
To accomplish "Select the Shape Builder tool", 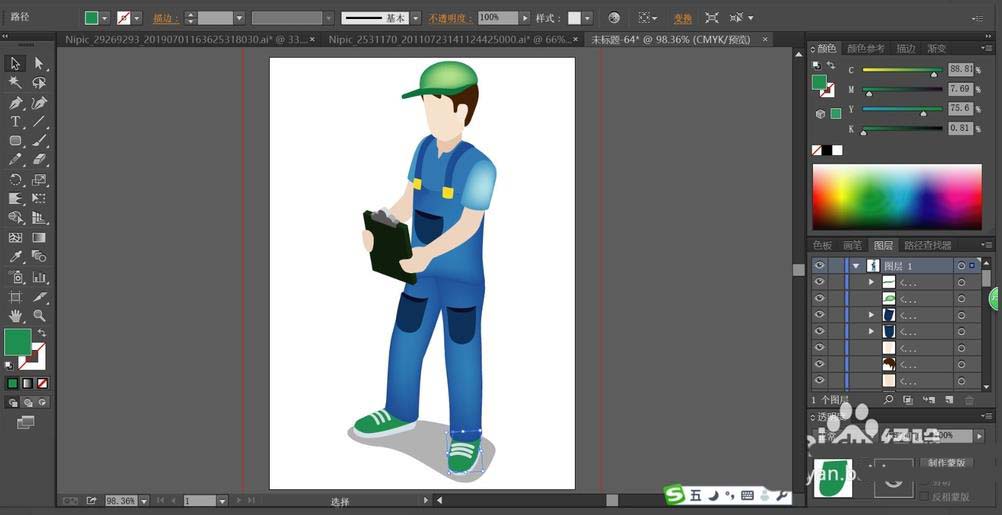I will 16,218.
